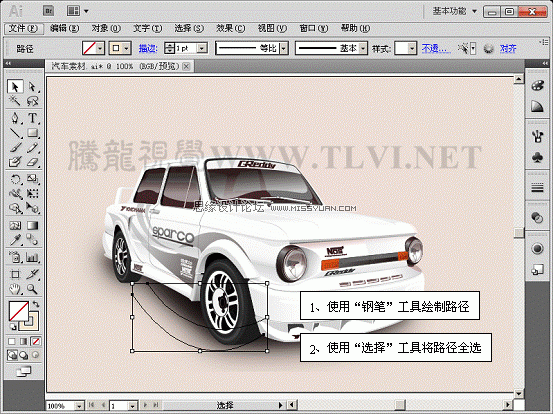This screenshot has height=414, width=553.
Task: Open the Graphic Styles panel icon
Action: click(x=537, y=270)
